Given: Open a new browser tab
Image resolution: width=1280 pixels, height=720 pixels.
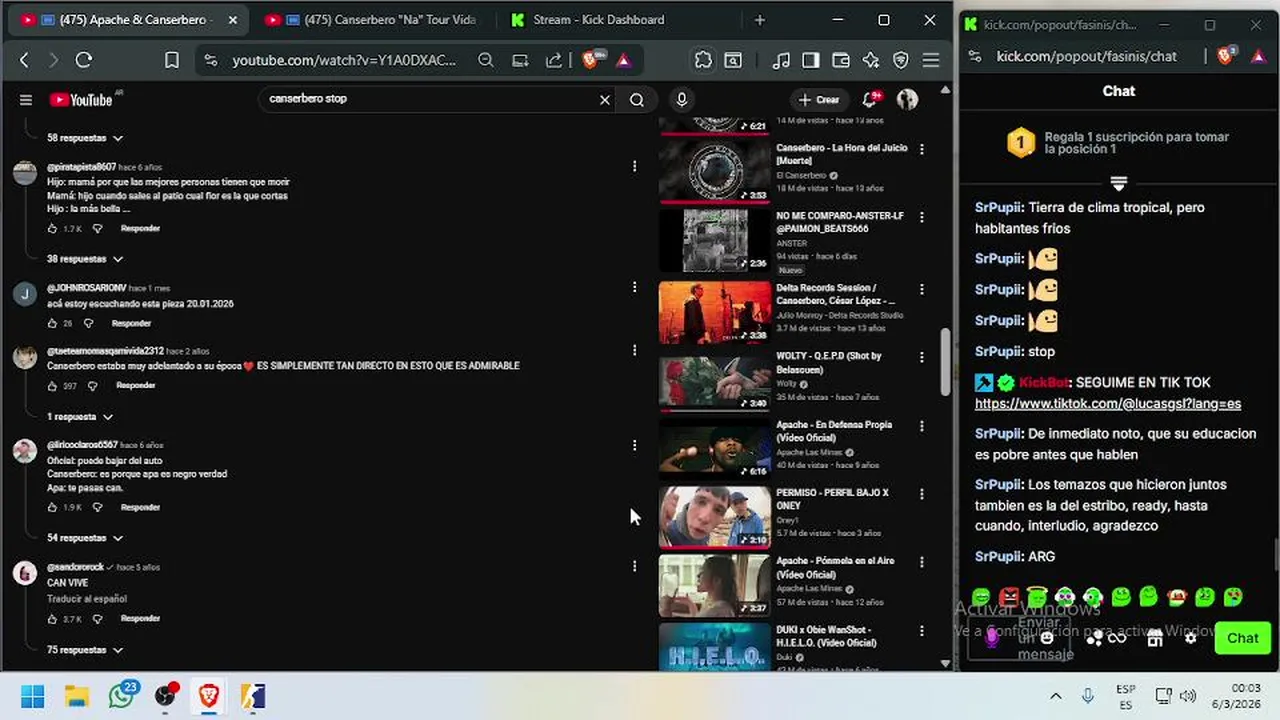Looking at the screenshot, I should pos(760,20).
